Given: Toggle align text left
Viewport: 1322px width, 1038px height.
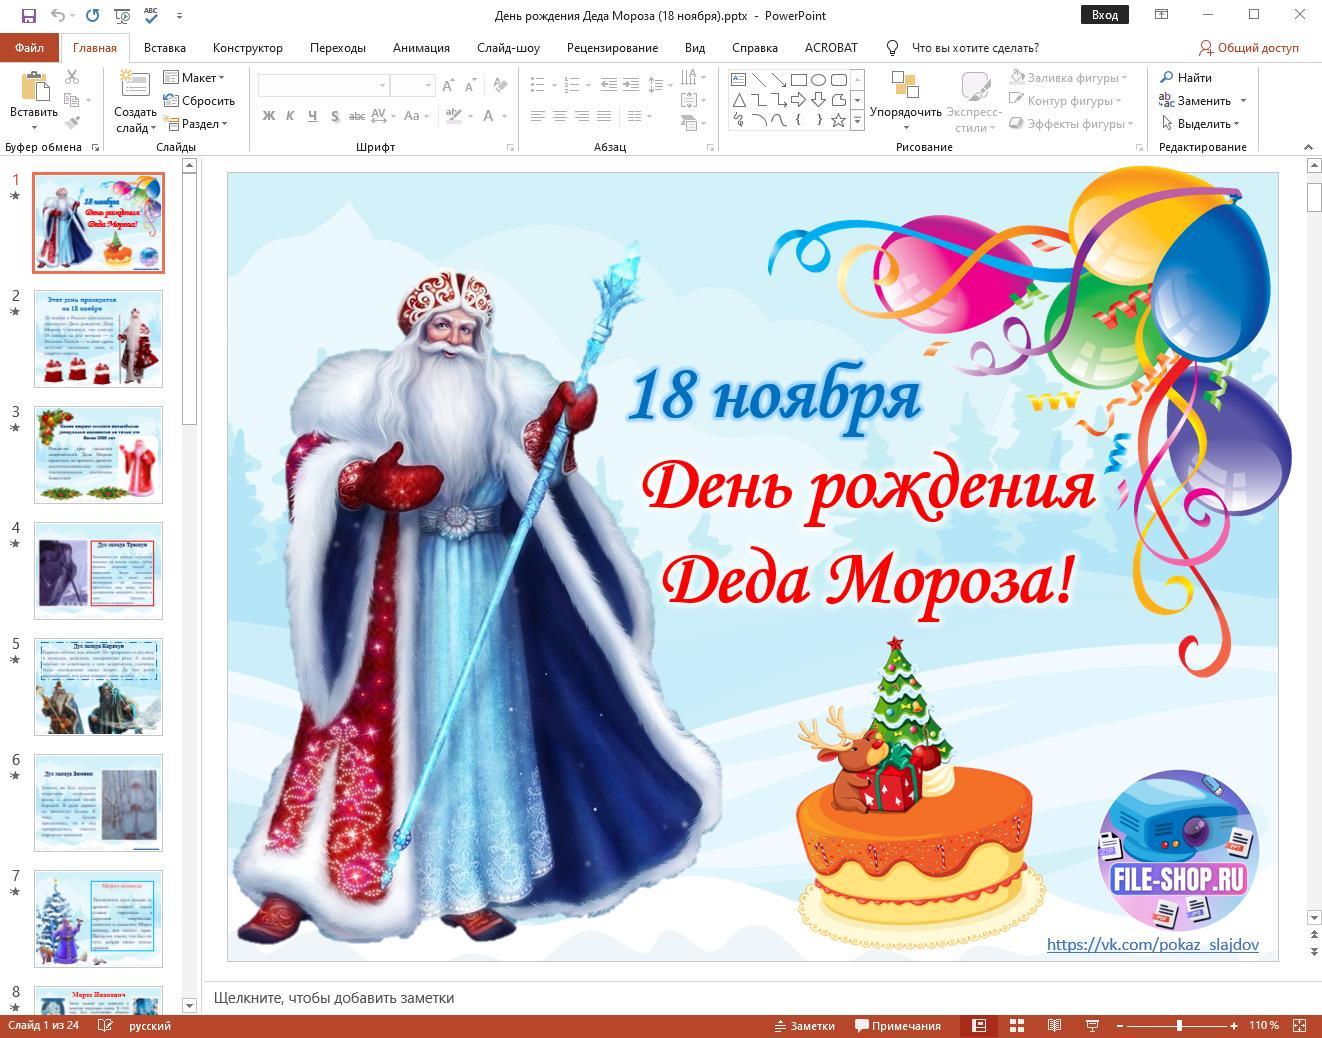Looking at the screenshot, I should pos(537,116).
